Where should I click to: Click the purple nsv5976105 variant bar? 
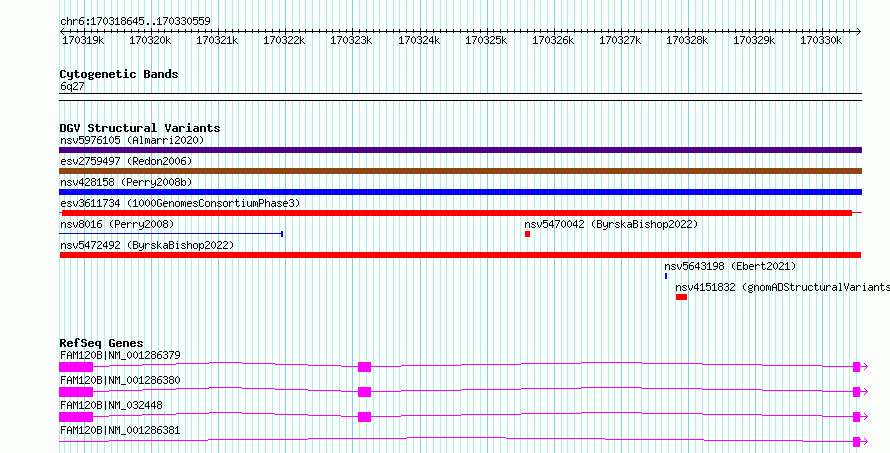pyautogui.click(x=460, y=150)
